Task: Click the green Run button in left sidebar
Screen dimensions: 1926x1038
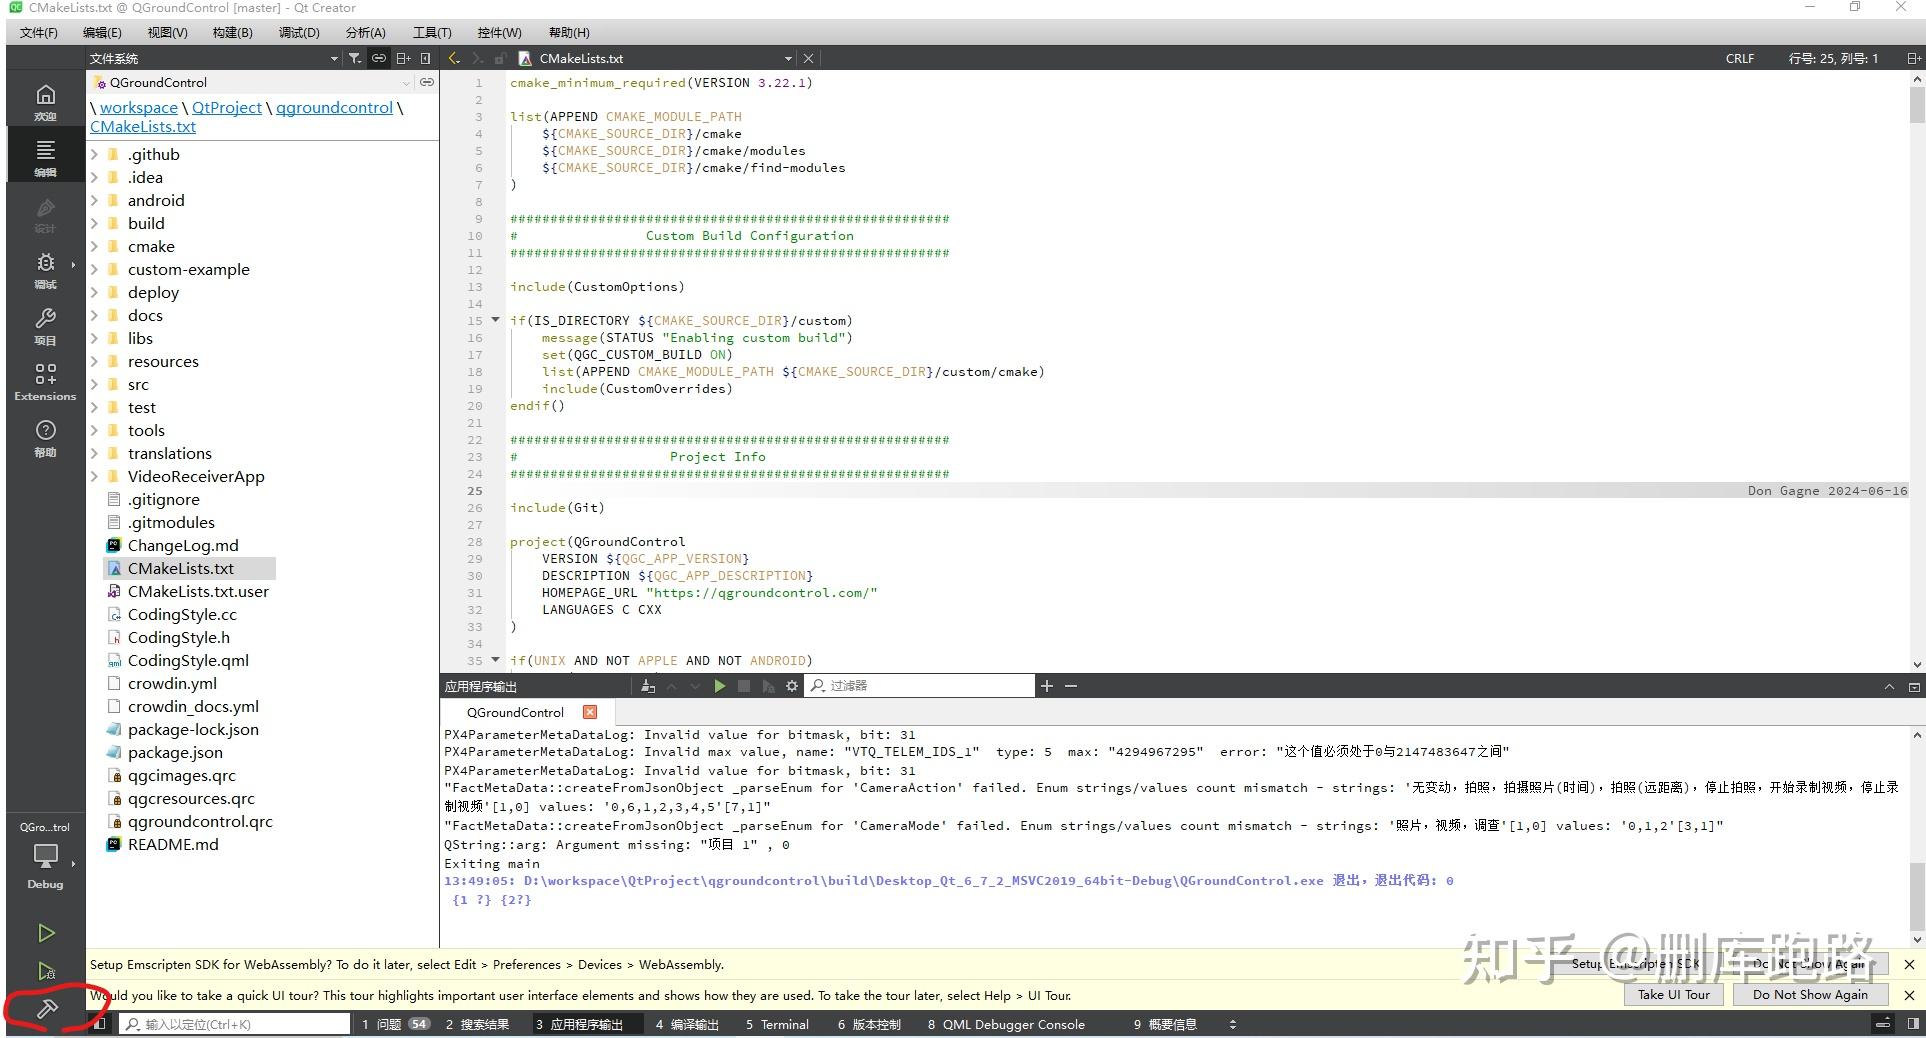Action: (46, 933)
